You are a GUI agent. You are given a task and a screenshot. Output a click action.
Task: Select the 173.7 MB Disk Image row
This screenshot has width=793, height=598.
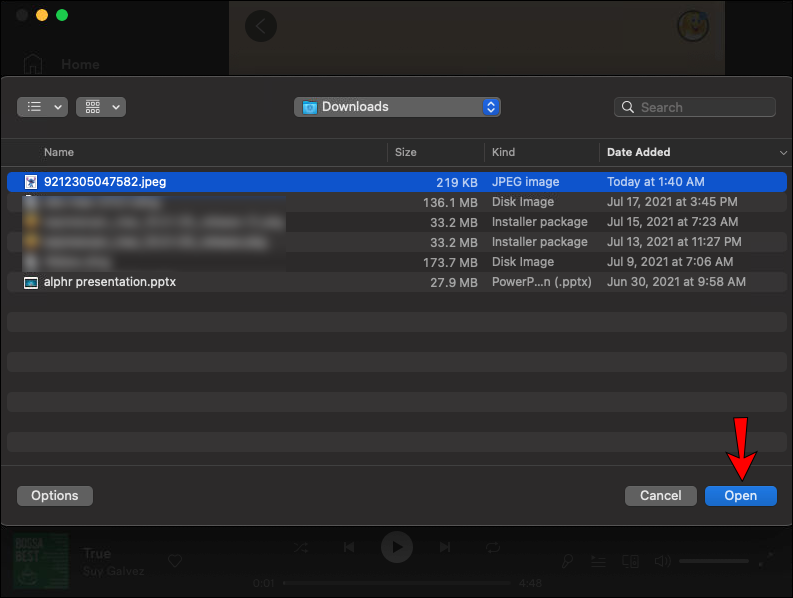click(397, 262)
